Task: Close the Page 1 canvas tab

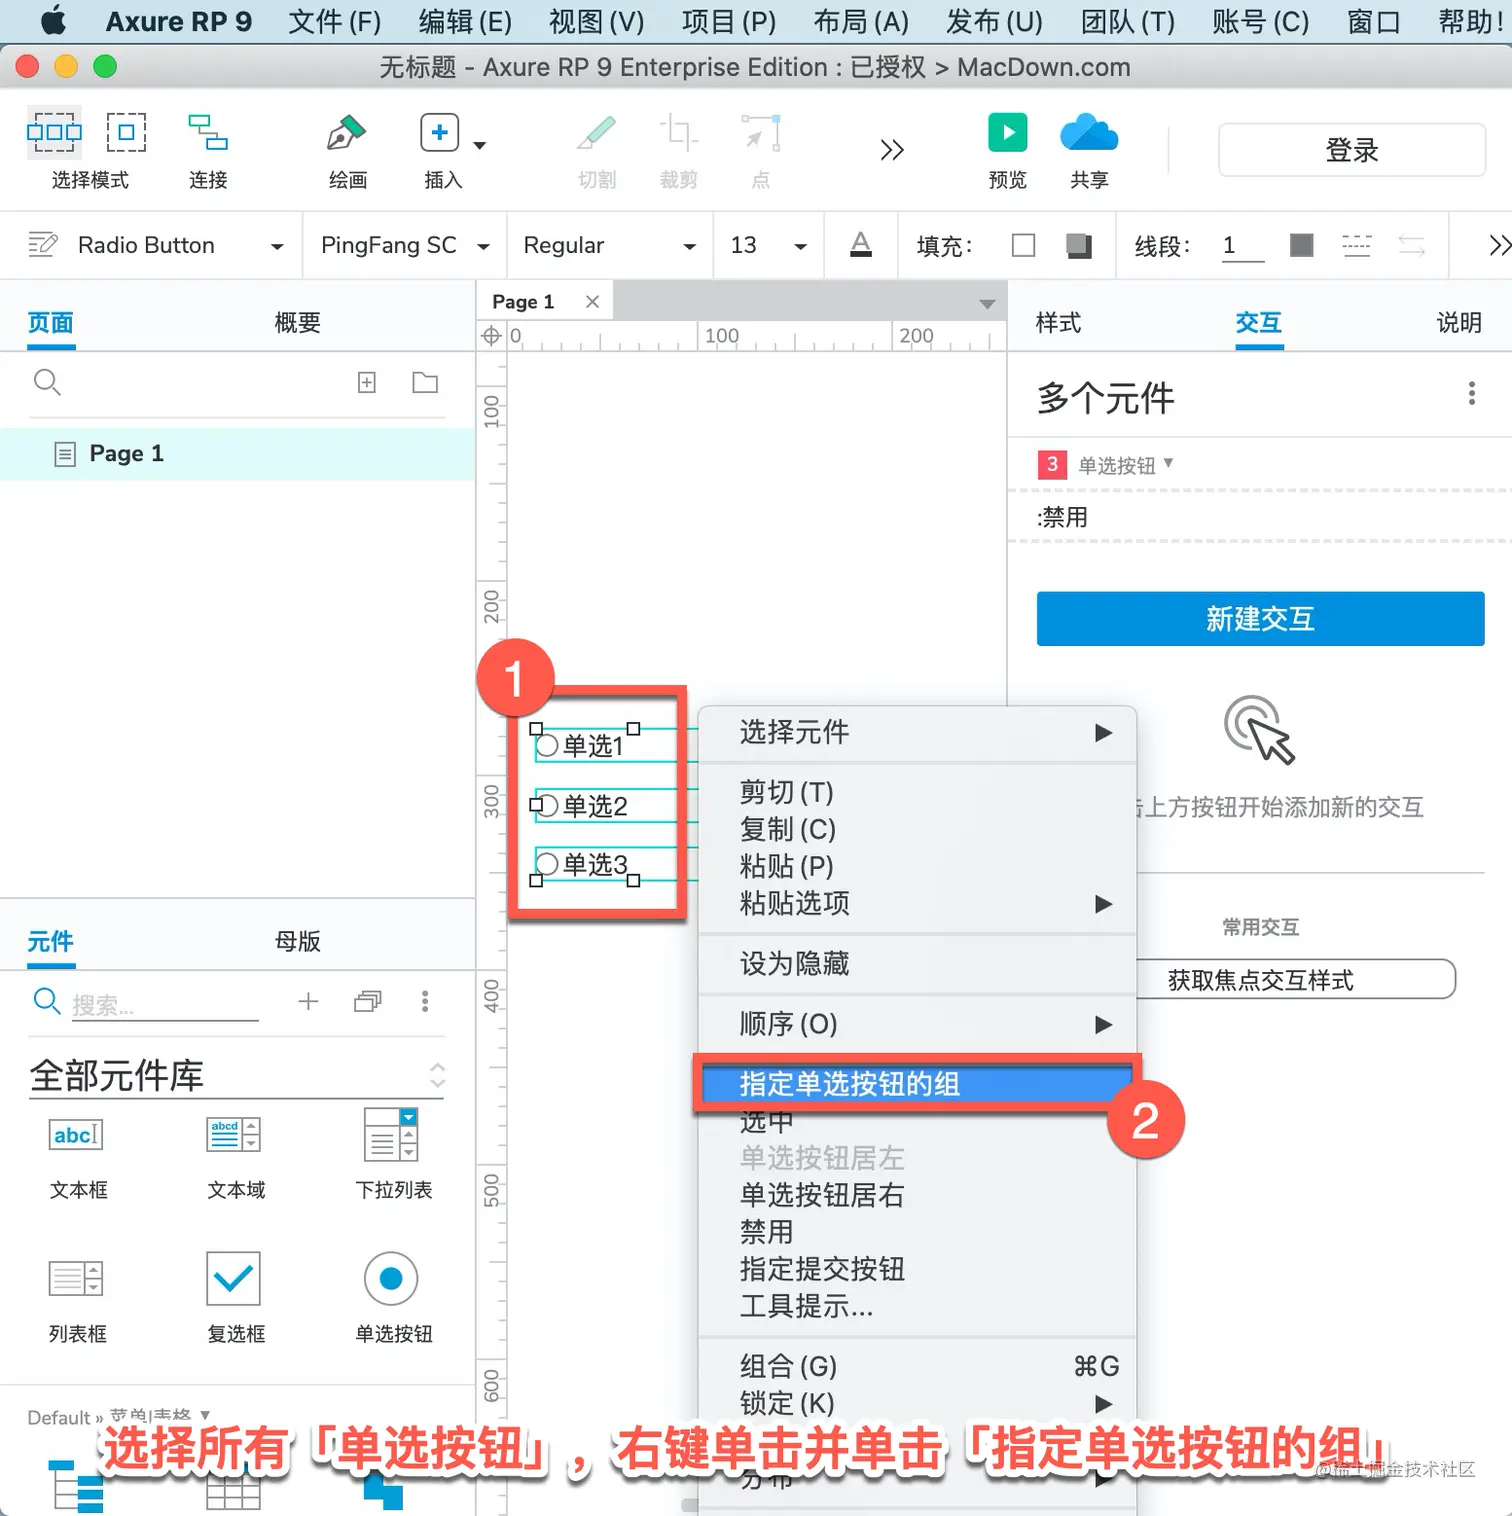Action: click(592, 301)
